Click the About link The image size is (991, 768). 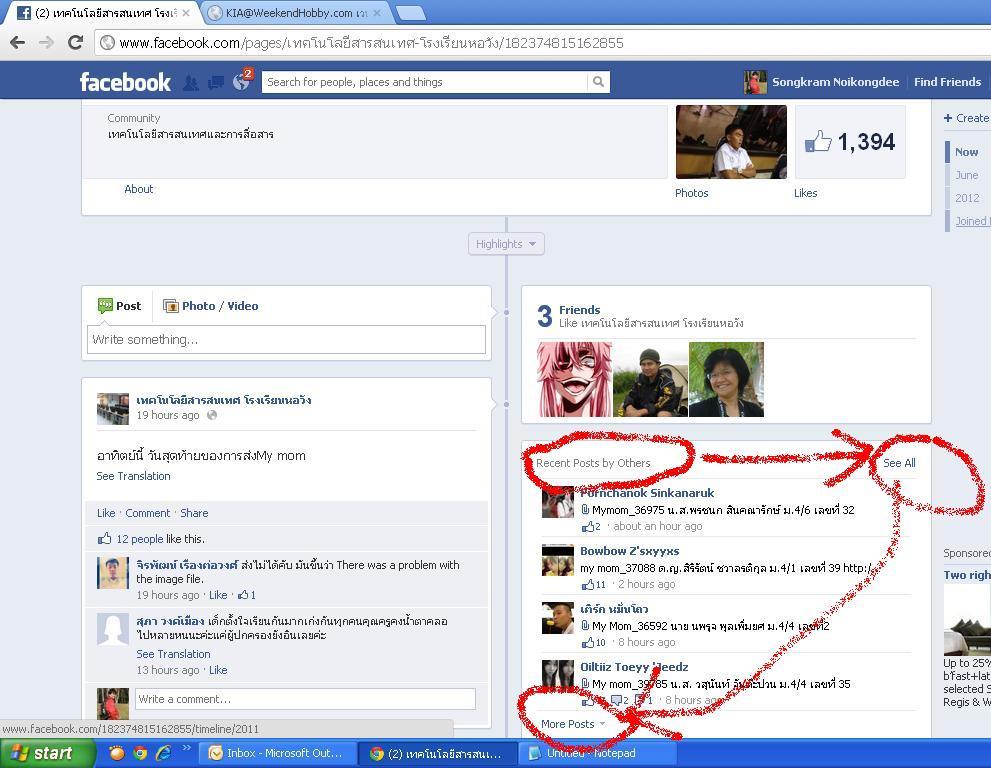pos(138,189)
